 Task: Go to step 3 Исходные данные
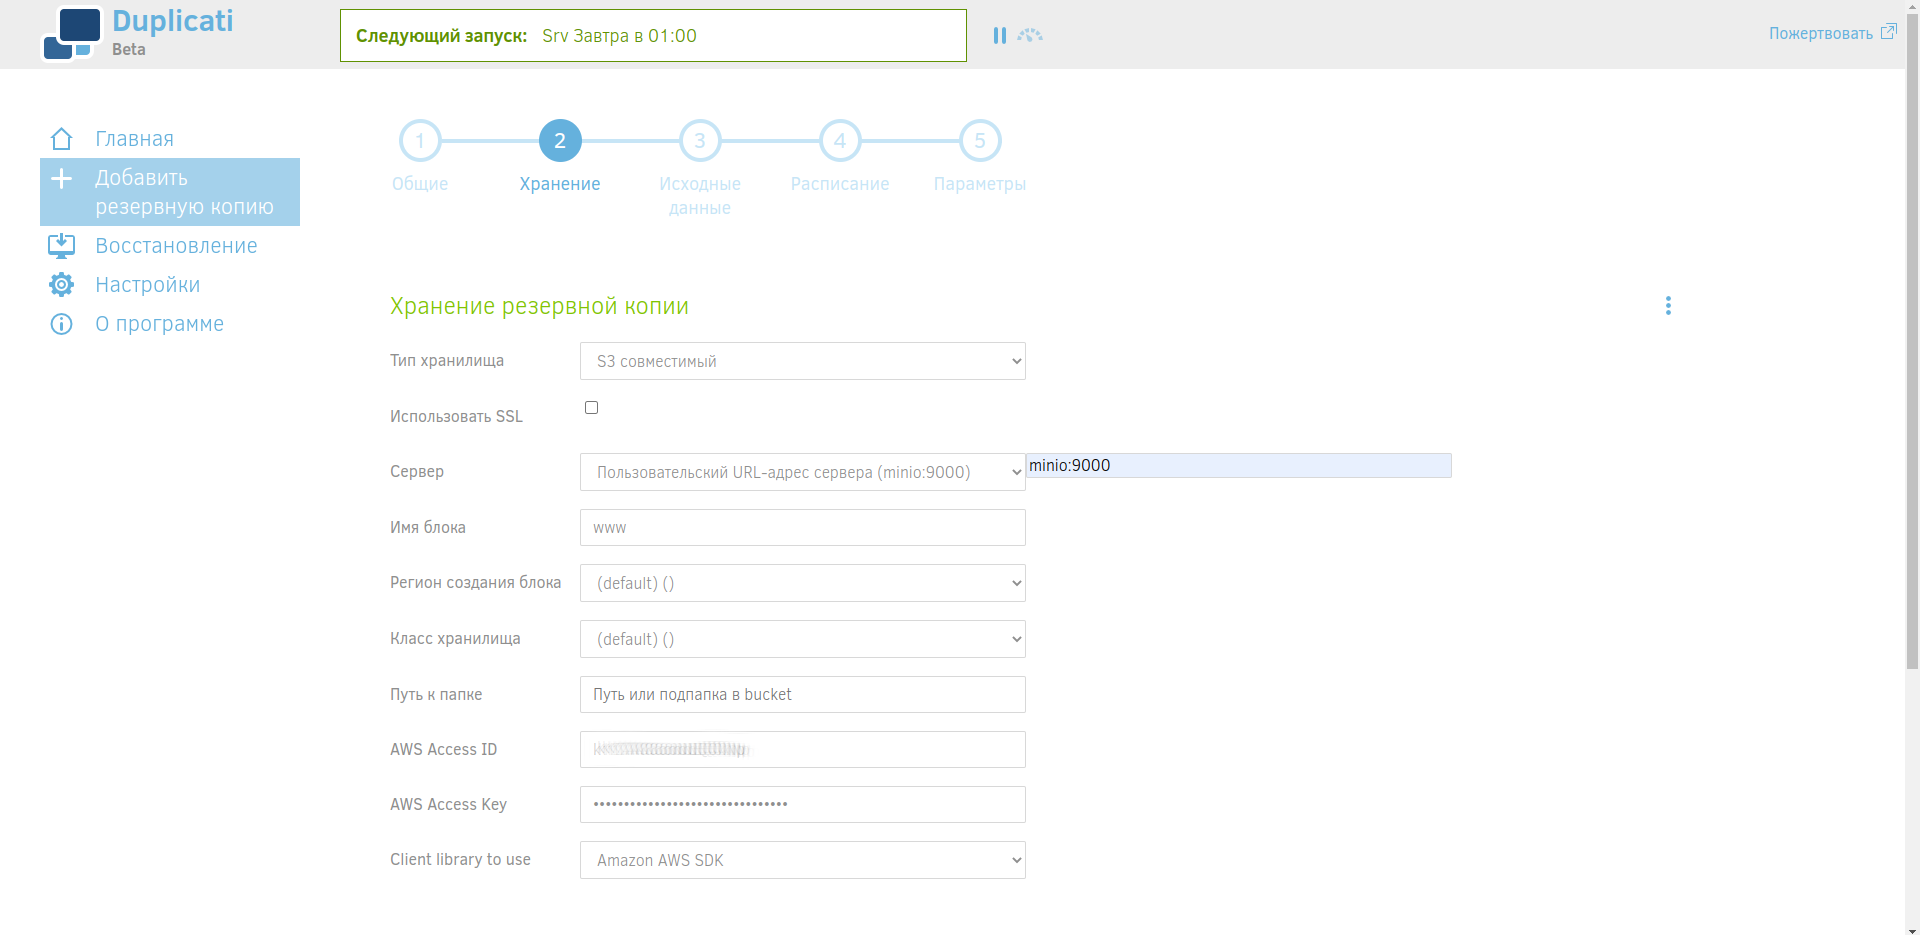click(x=700, y=141)
